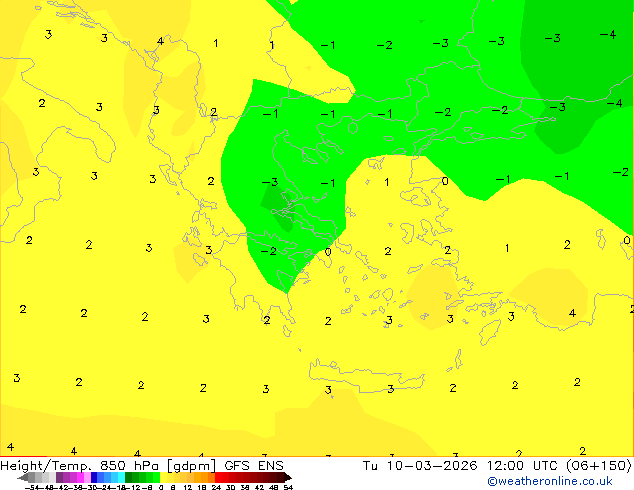This screenshot has height=490, width=634.
Task: Pick the magenta swatch in the legend
Action: pos(80,477)
